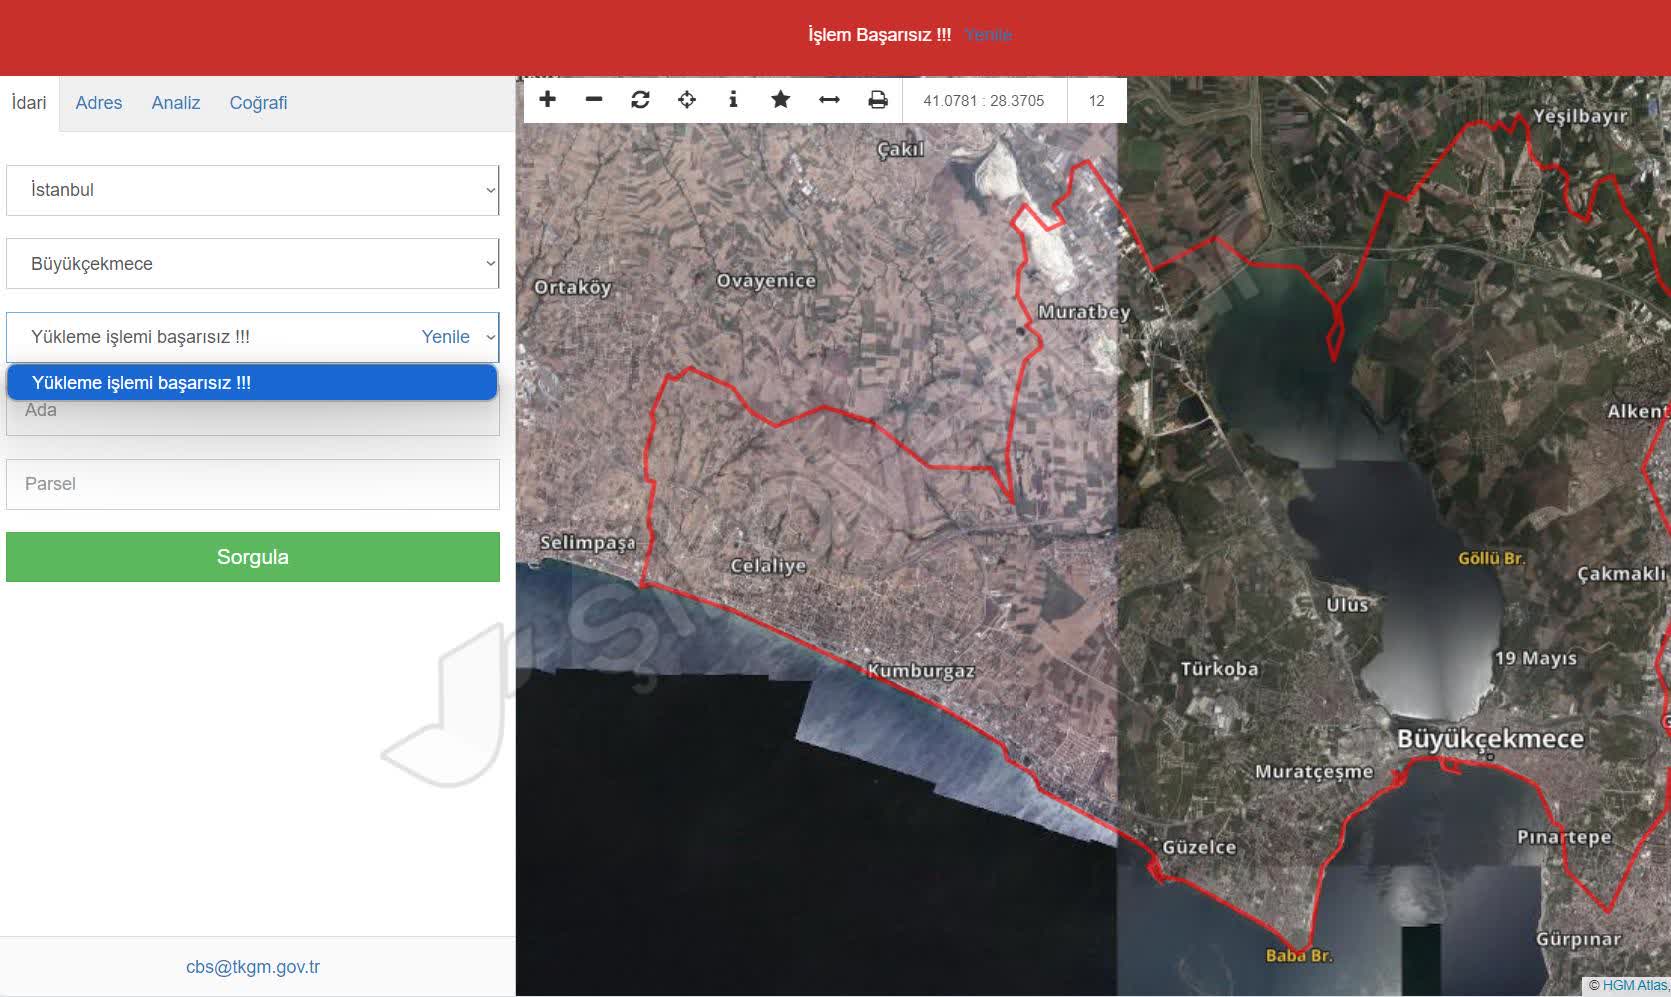Screen dimensions: 1671x997
Task: Open the Büyükçekmece district dropdown
Action: coord(252,264)
